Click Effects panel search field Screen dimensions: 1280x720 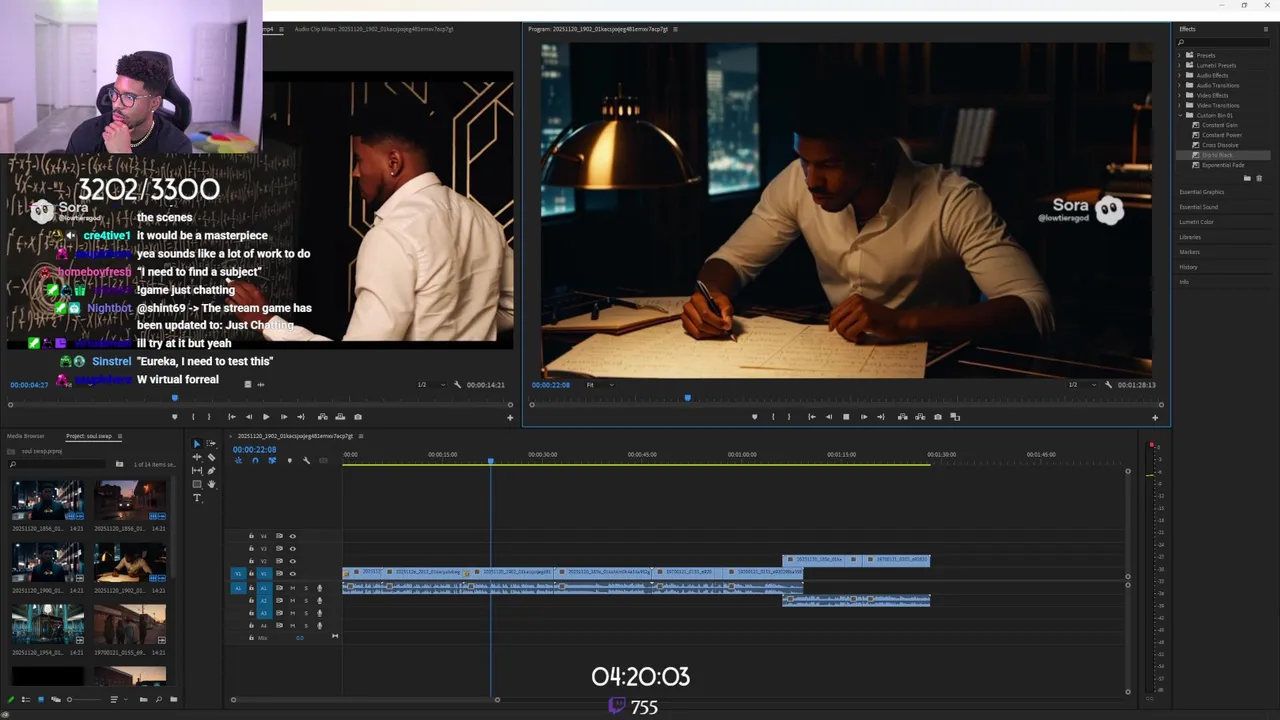(1224, 42)
